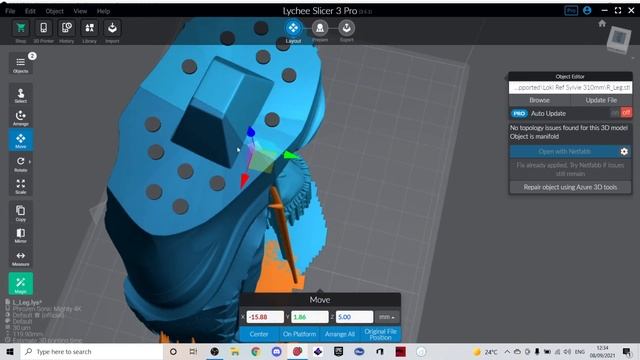Click the blue Z-axis gizmo handle
This screenshot has height=360, width=640.
[251, 132]
